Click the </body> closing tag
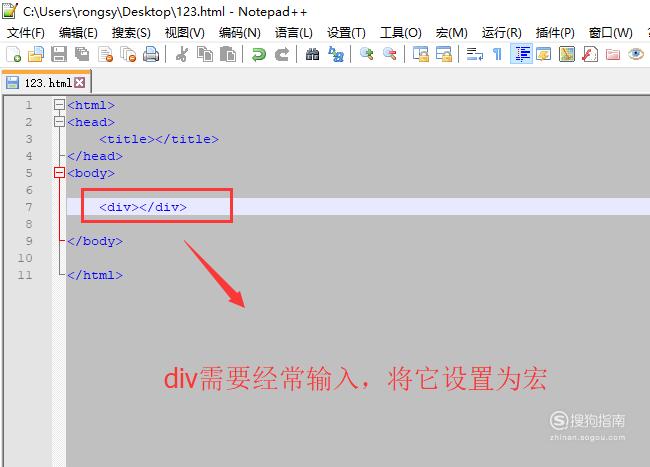This screenshot has width=650, height=467. pos(95,241)
